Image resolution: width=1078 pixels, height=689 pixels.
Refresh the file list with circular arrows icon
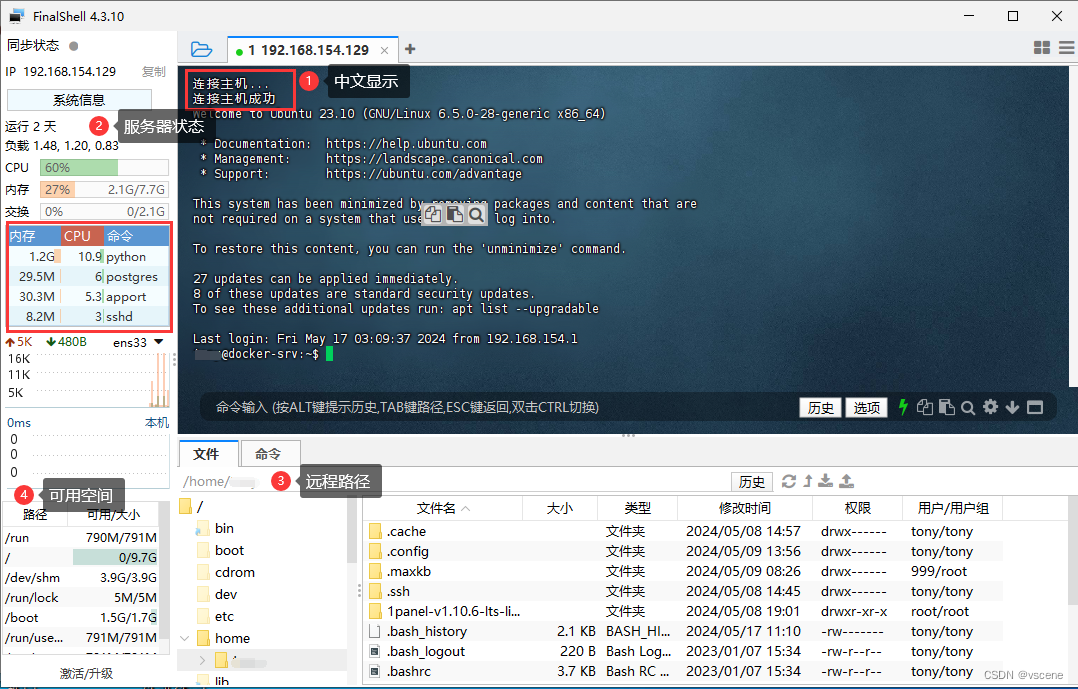coord(788,481)
